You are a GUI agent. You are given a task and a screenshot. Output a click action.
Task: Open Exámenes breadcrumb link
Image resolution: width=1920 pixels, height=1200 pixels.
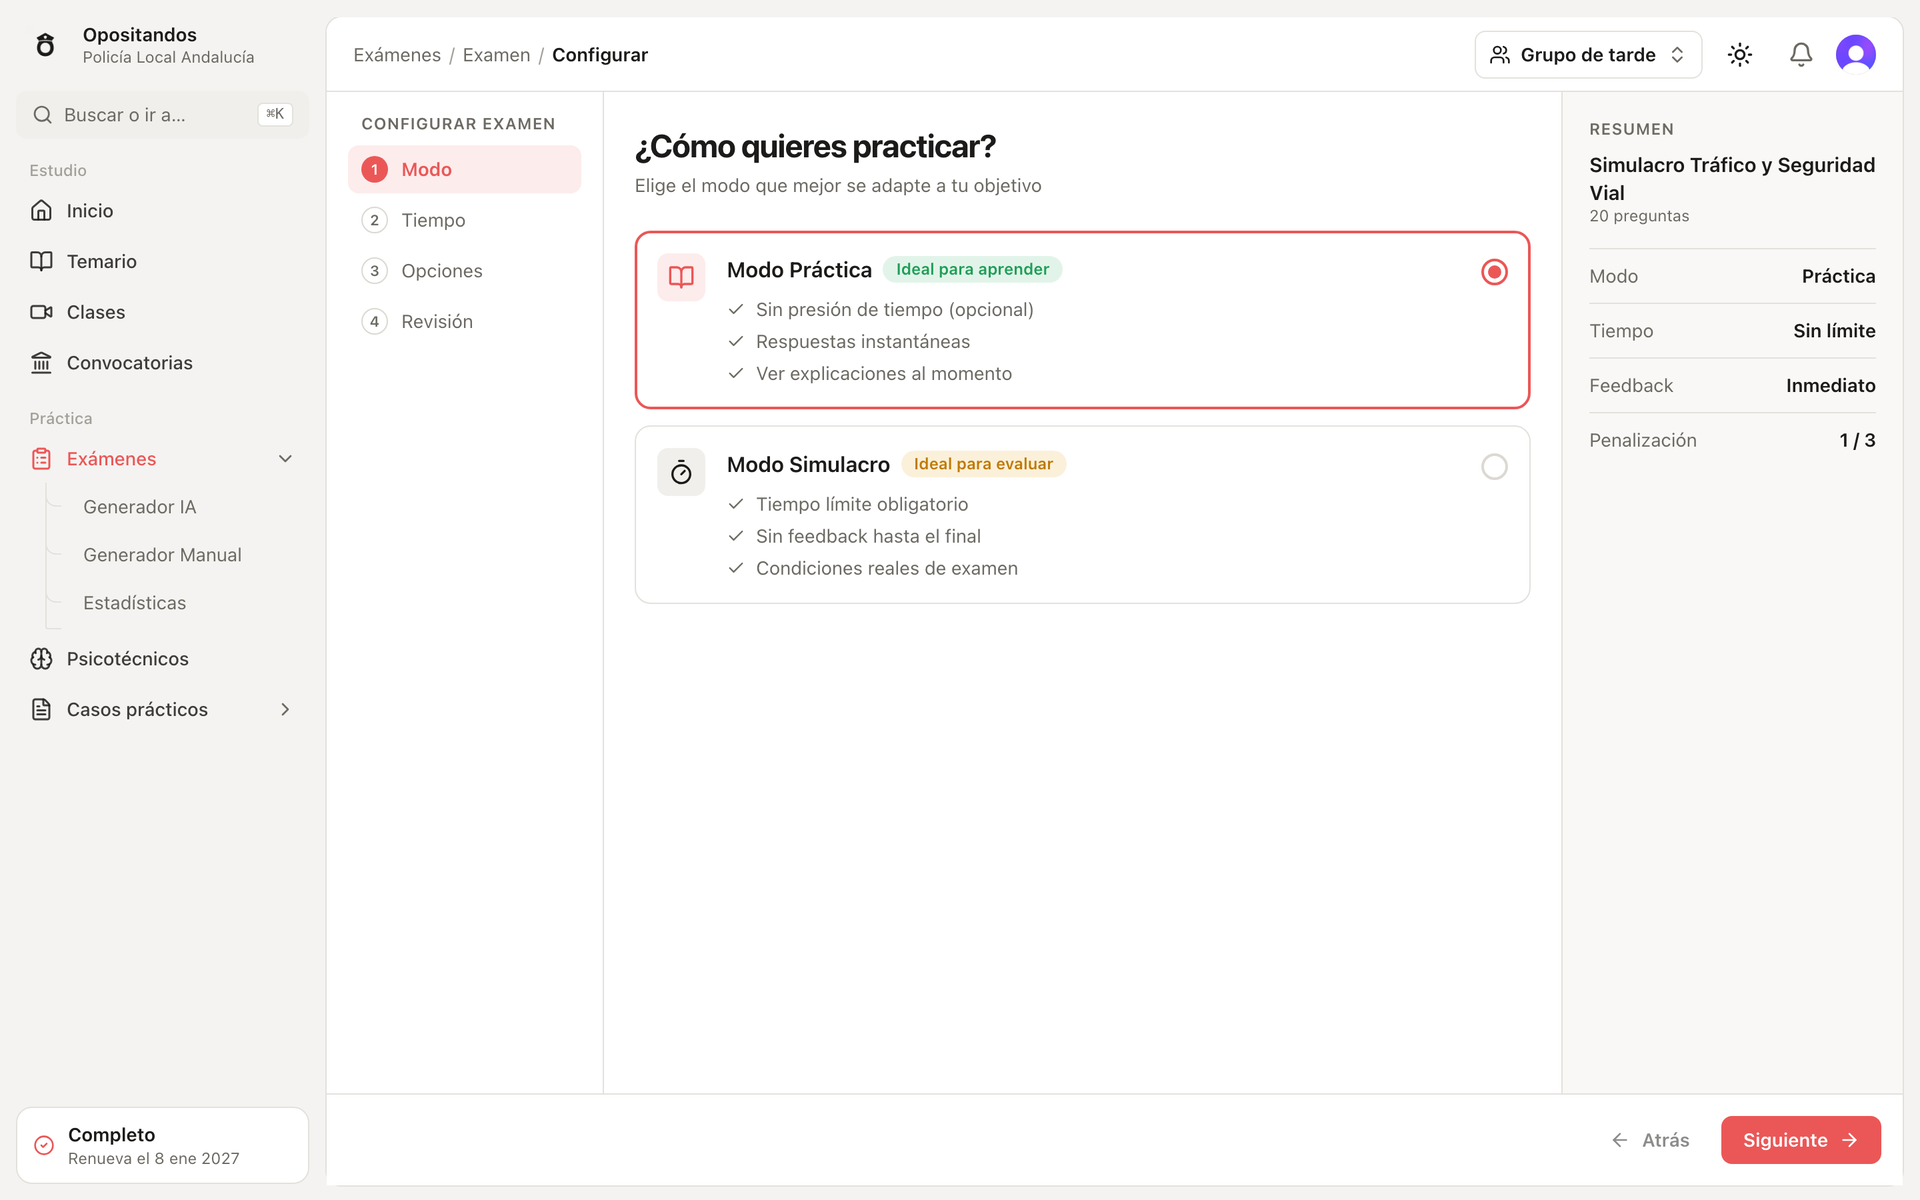tap(397, 55)
